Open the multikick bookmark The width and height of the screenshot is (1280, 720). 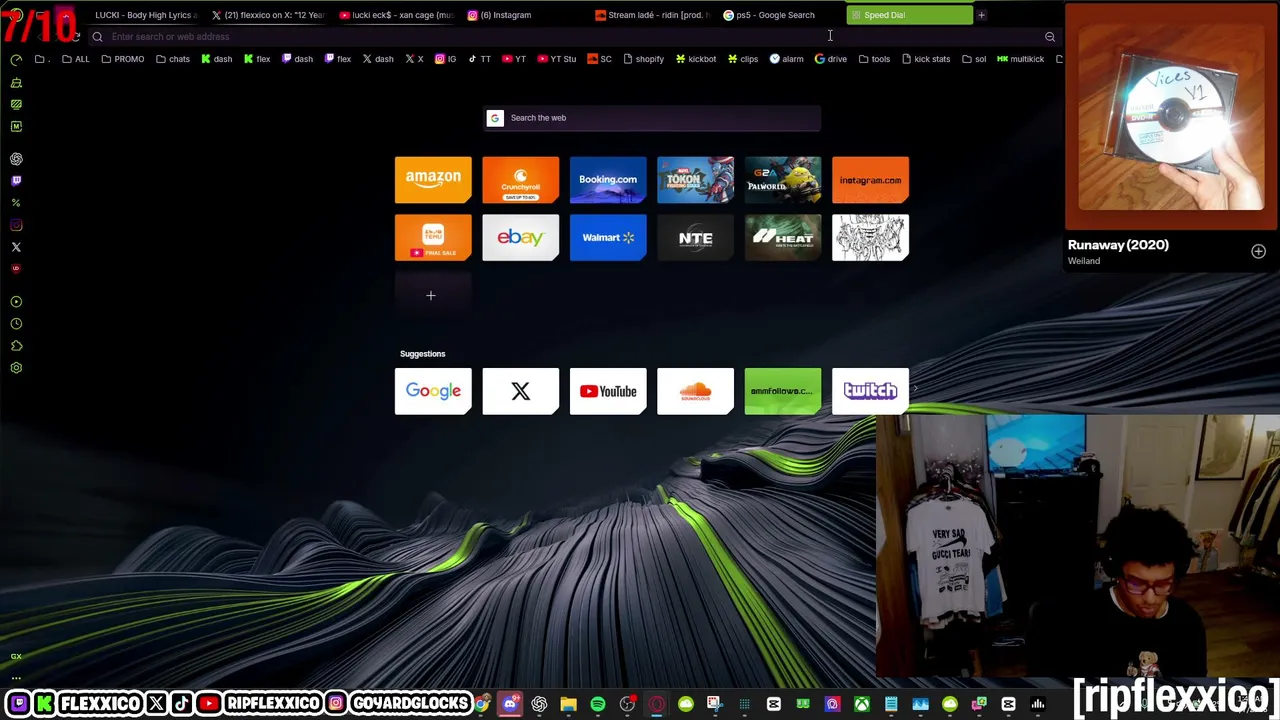coord(1020,59)
